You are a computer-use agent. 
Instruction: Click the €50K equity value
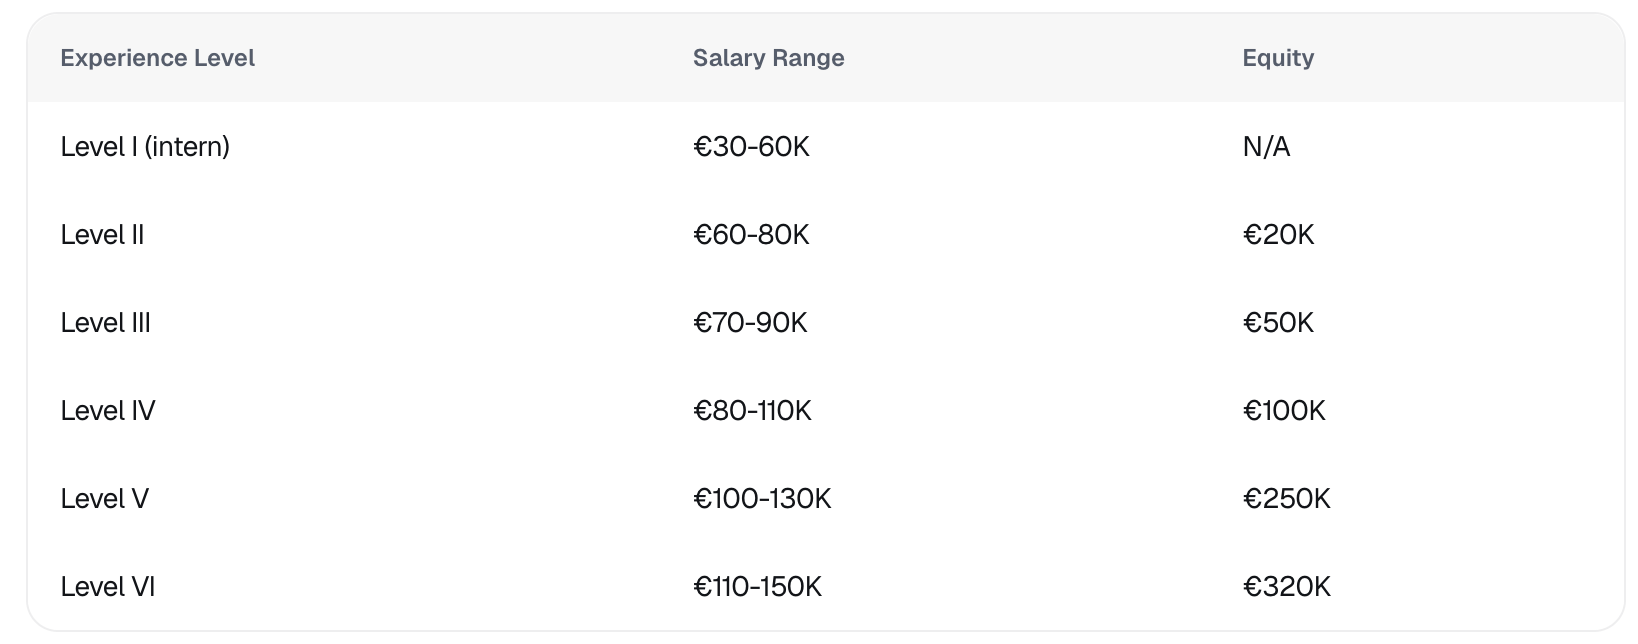coord(1278,323)
